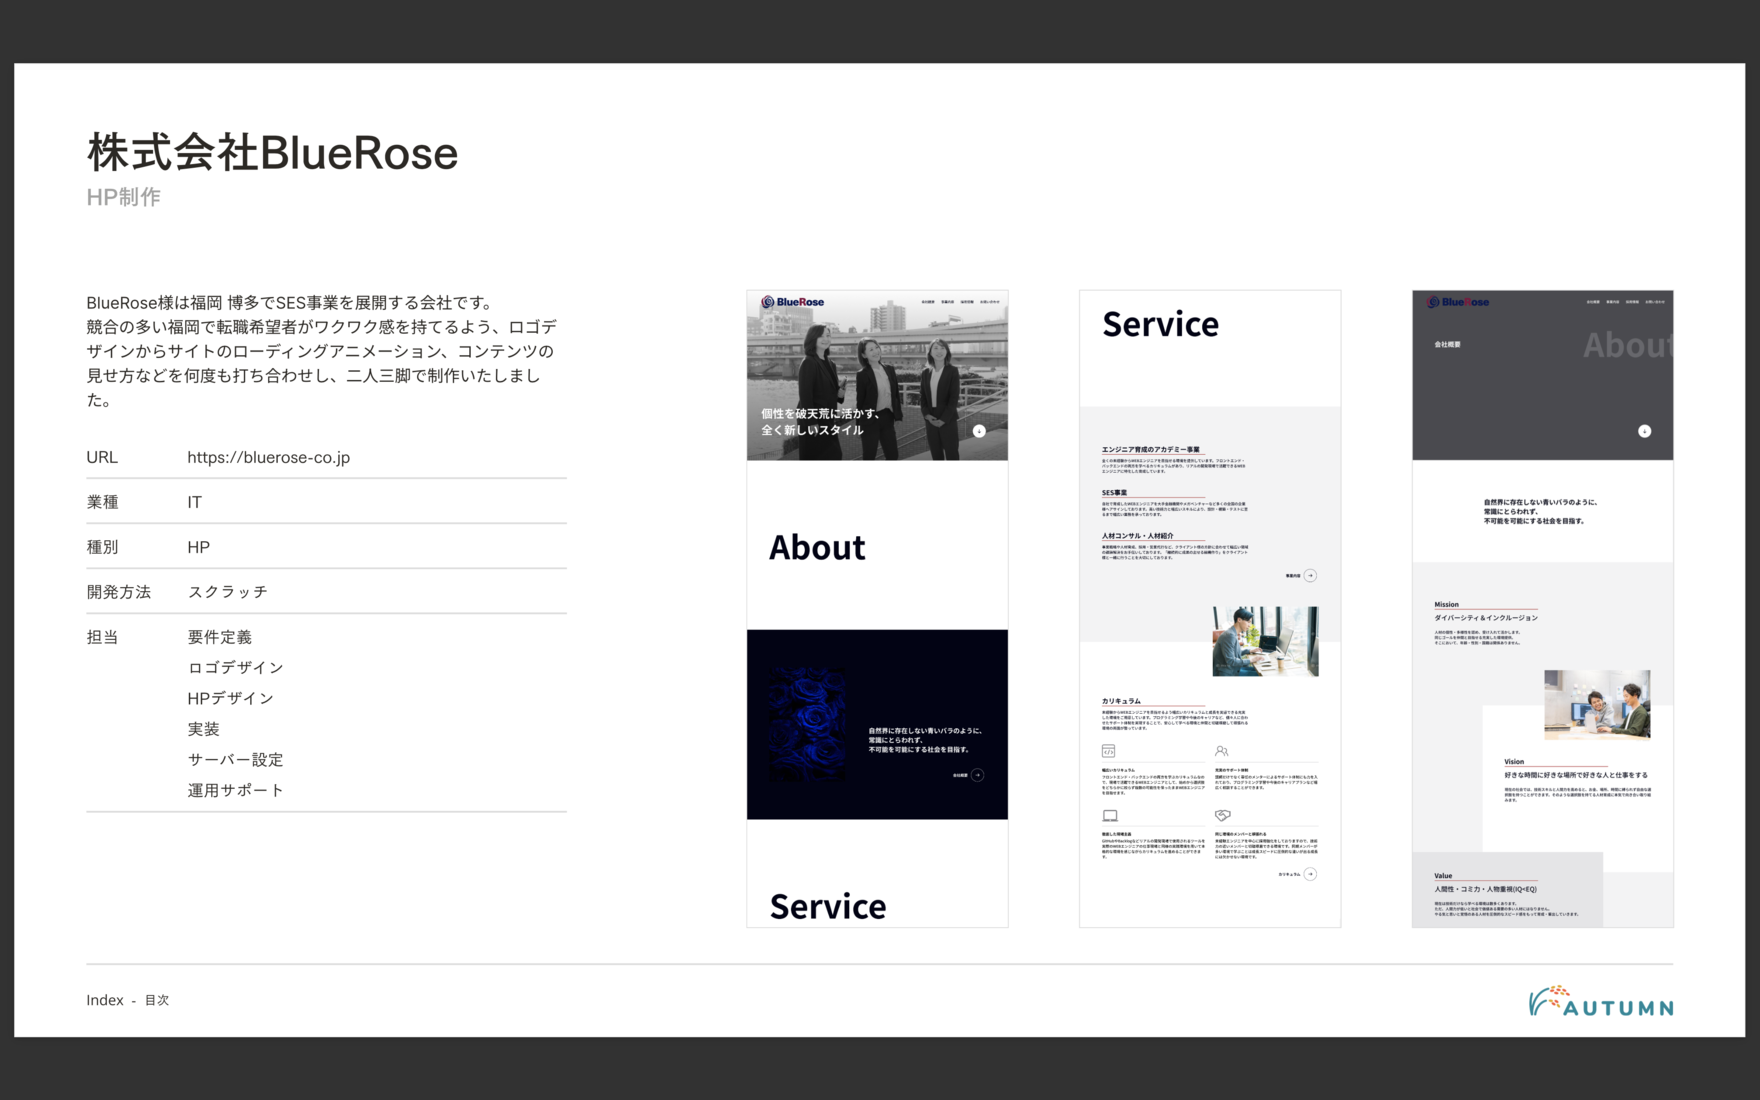The height and width of the screenshot is (1100, 1760).
Task: Click the handshake icon in curriculum section
Action: coord(1222,816)
